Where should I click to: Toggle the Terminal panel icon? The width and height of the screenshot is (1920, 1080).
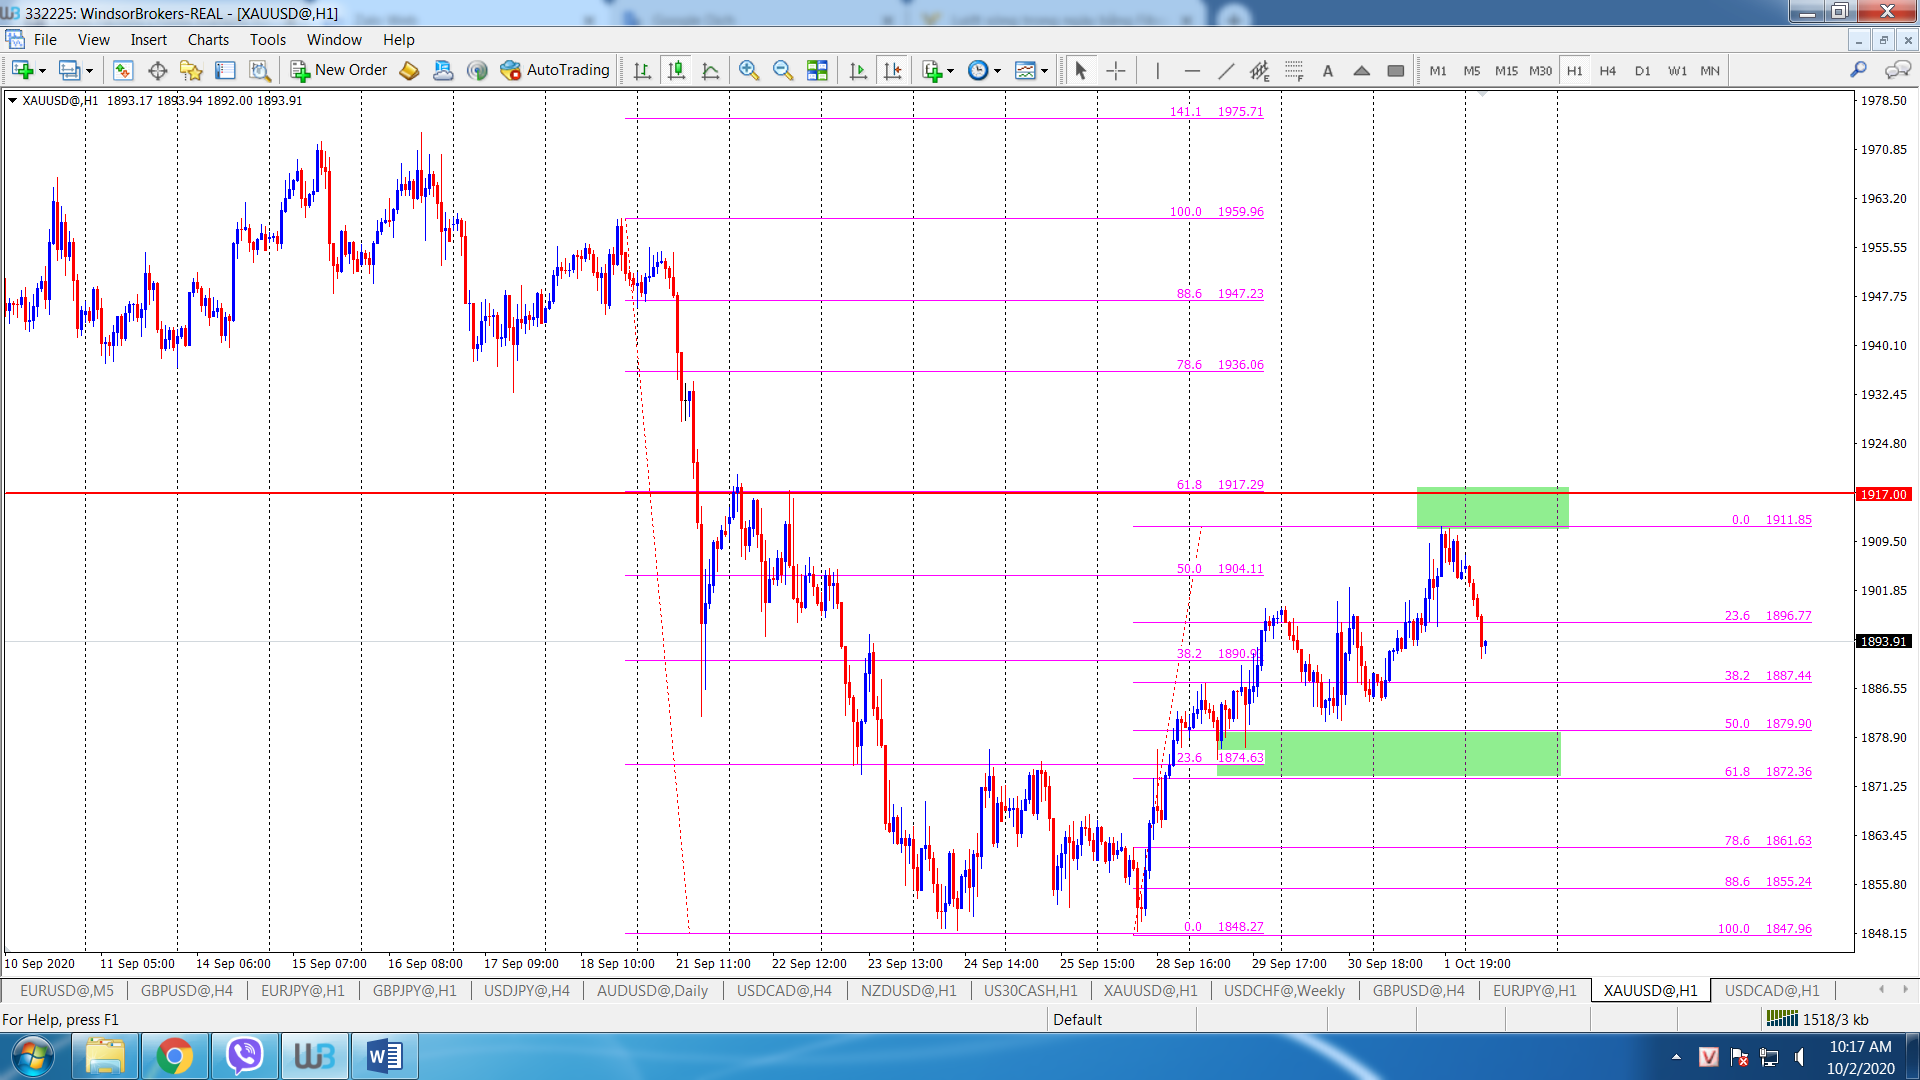pyautogui.click(x=225, y=70)
